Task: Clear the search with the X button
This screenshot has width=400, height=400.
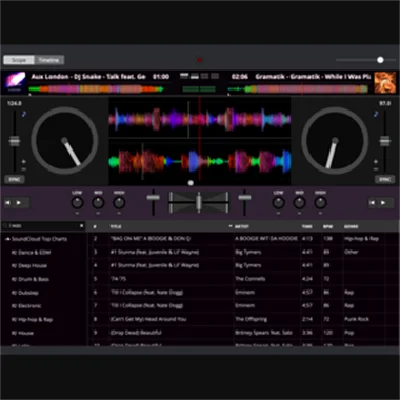Action: pyautogui.click(x=82, y=226)
